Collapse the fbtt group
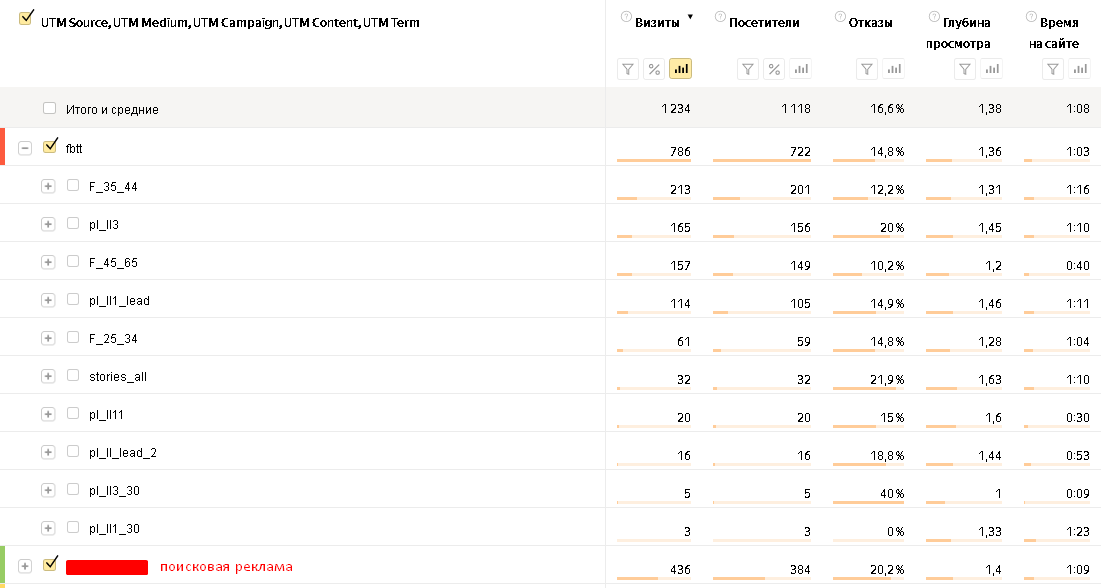 (26, 148)
